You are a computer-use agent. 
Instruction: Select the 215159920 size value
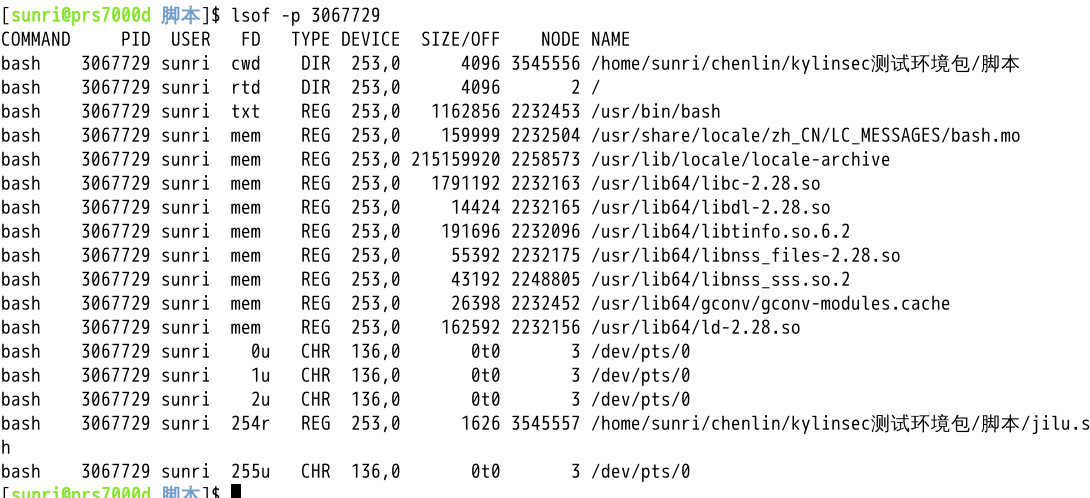coord(455,159)
